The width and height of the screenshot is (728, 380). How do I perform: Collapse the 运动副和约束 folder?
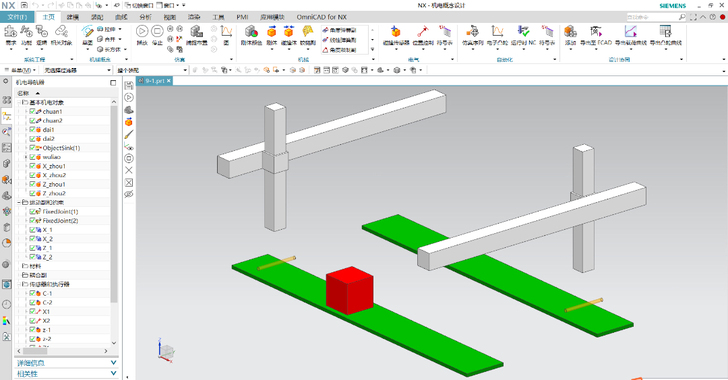point(20,203)
